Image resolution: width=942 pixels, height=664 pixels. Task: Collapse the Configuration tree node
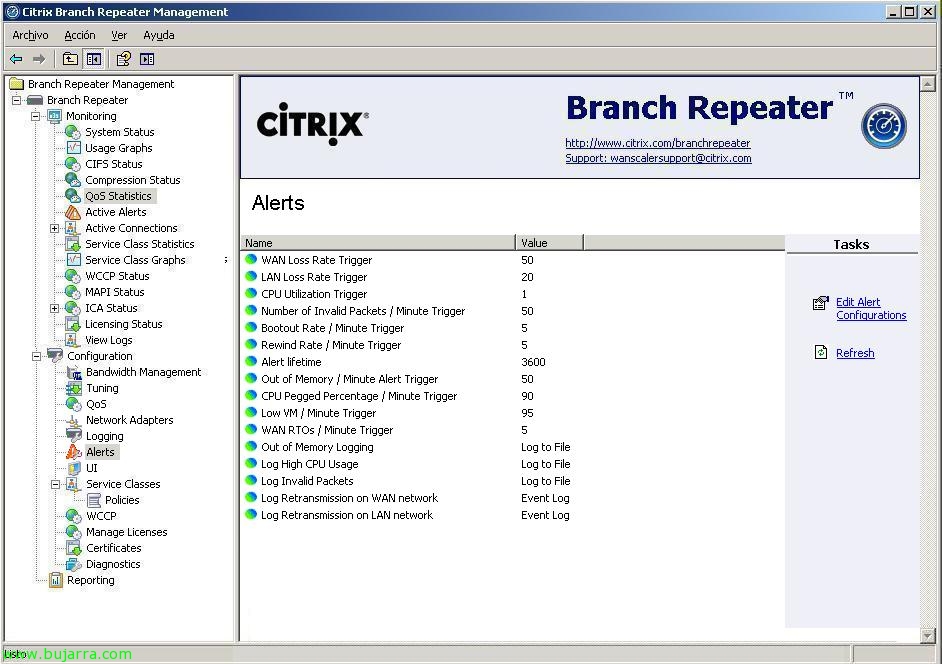pyautogui.click(x=36, y=356)
